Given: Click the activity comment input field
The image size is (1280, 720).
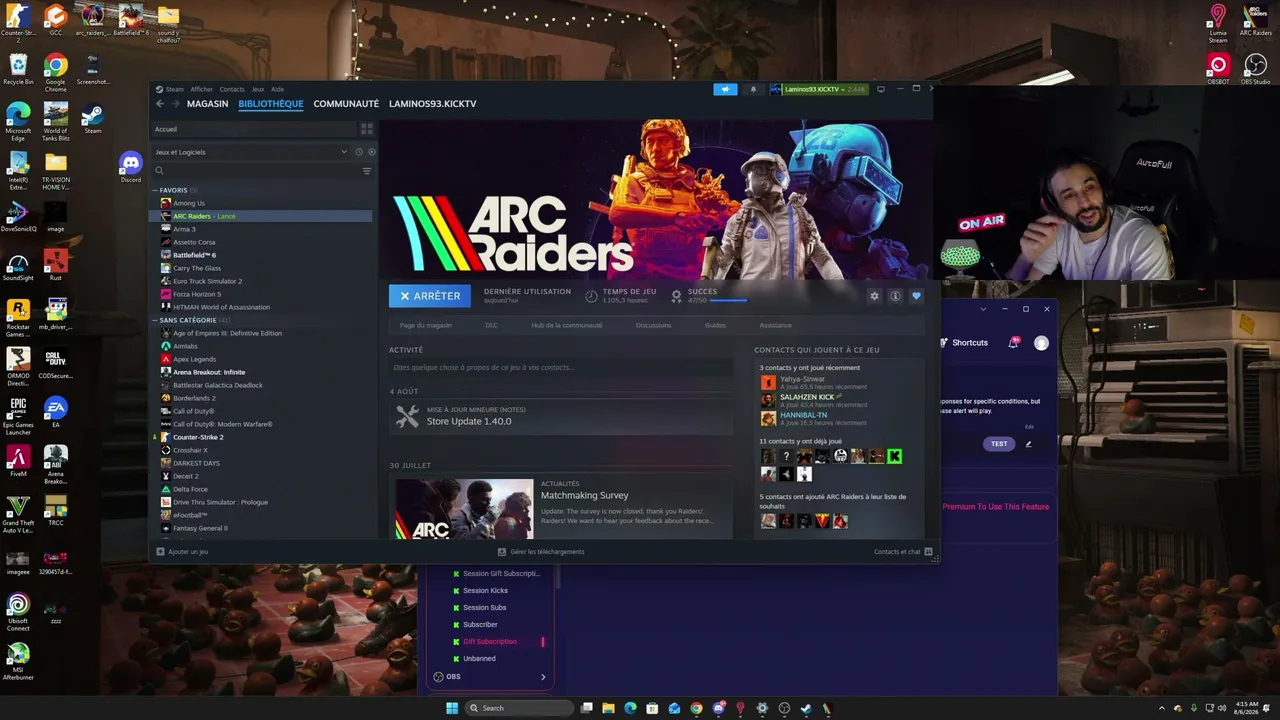Looking at the screenshot, I should click(x=560, y=368).
